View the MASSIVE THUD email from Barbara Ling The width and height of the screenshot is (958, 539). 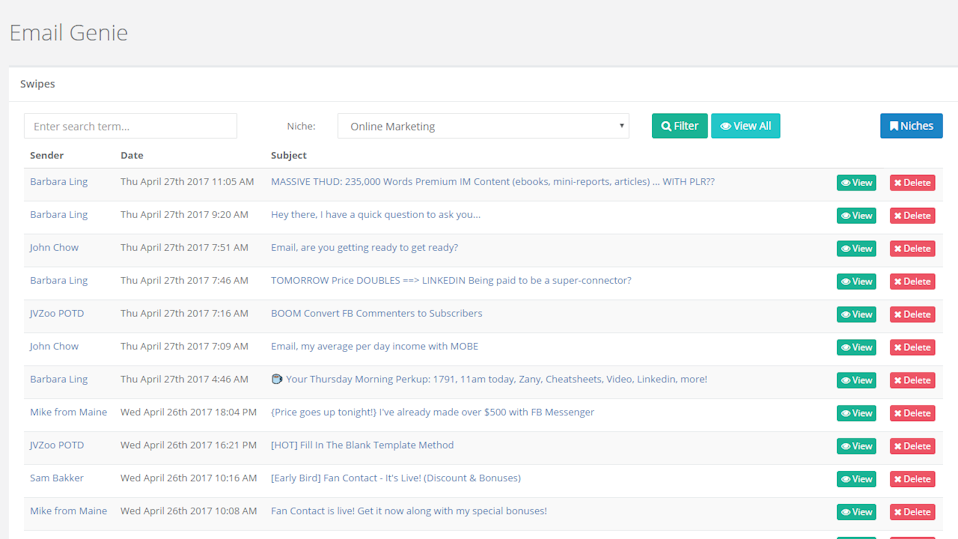point(856,183)
